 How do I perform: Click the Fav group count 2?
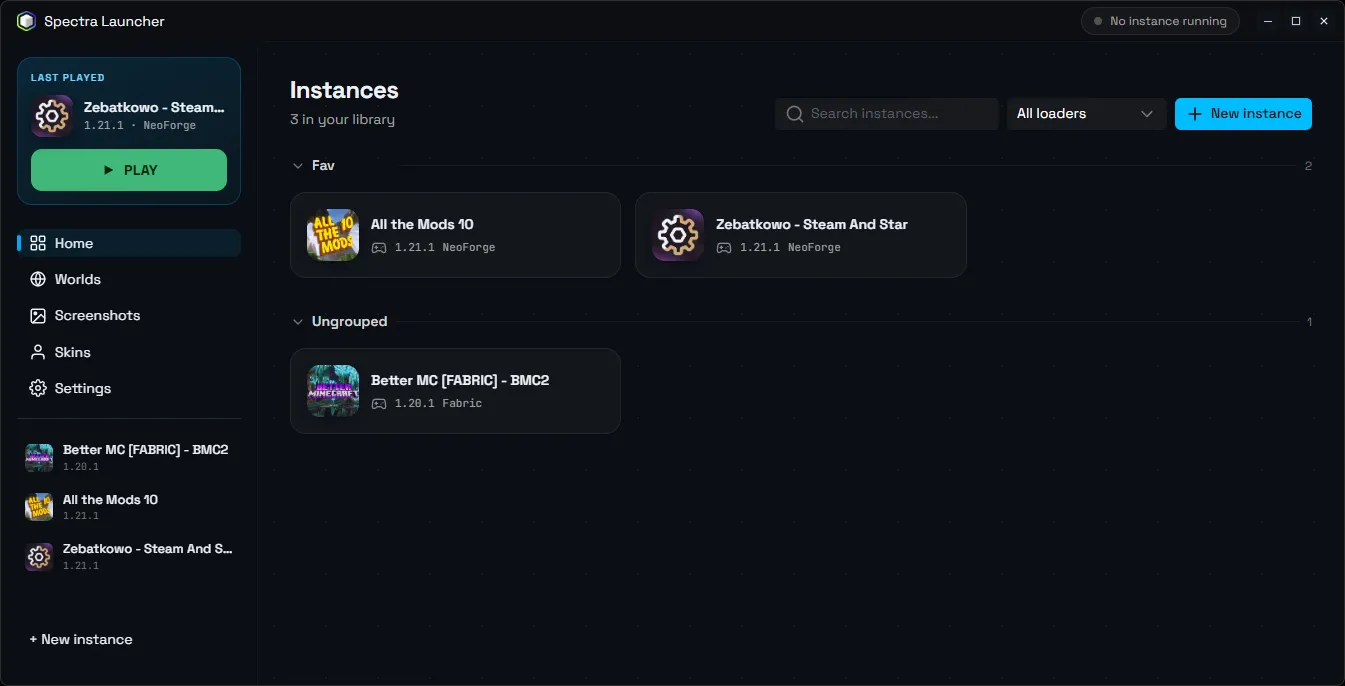point(1308,166)
